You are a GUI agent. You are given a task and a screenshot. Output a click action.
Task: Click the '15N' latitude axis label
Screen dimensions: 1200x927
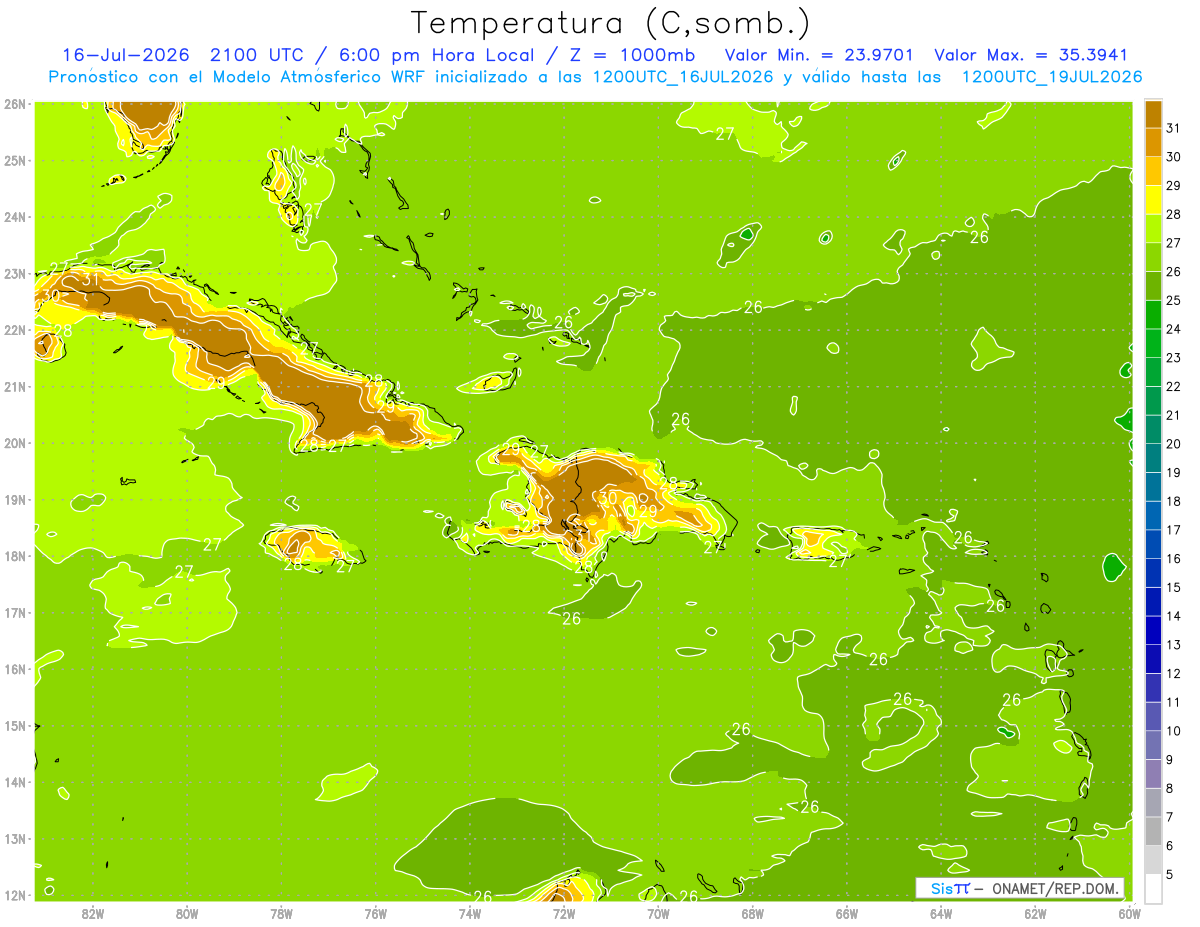[x=15, y=726]
